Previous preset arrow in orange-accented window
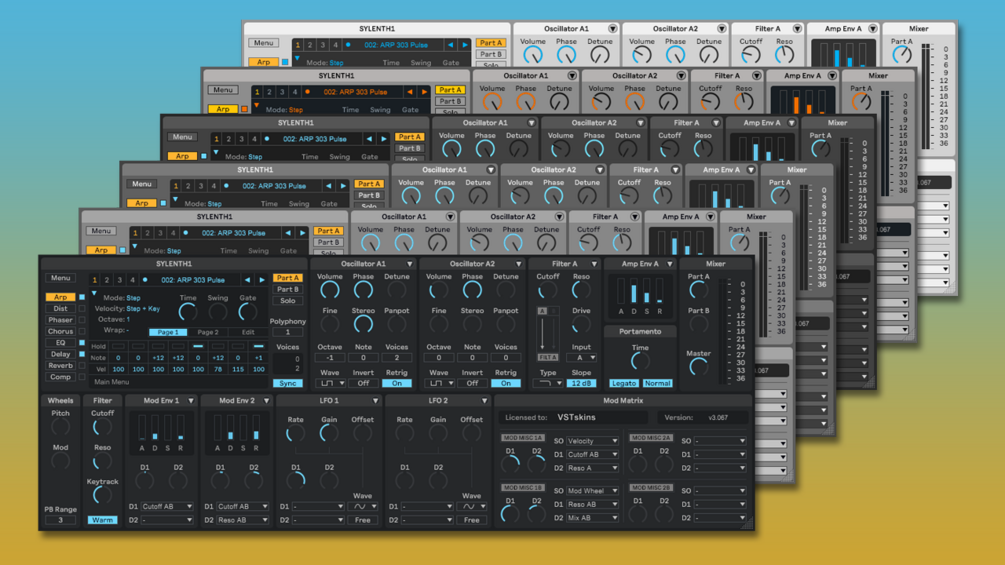 (x=410, y=92)
